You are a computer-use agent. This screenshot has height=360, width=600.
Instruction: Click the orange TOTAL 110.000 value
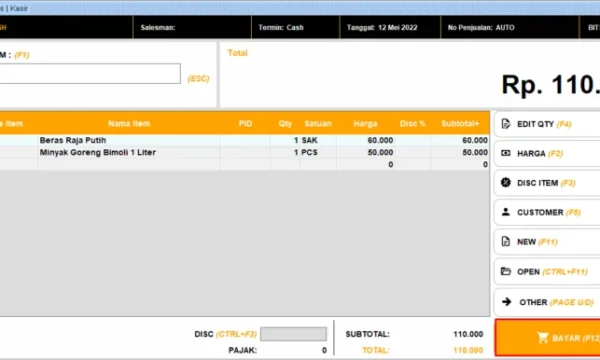(468, 350)
